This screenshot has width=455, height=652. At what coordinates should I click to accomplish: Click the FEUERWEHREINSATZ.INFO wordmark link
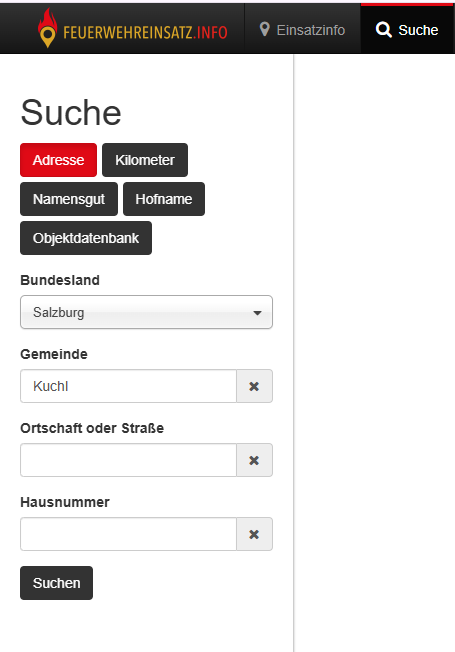pyautogui.click(x=145, y=32)
